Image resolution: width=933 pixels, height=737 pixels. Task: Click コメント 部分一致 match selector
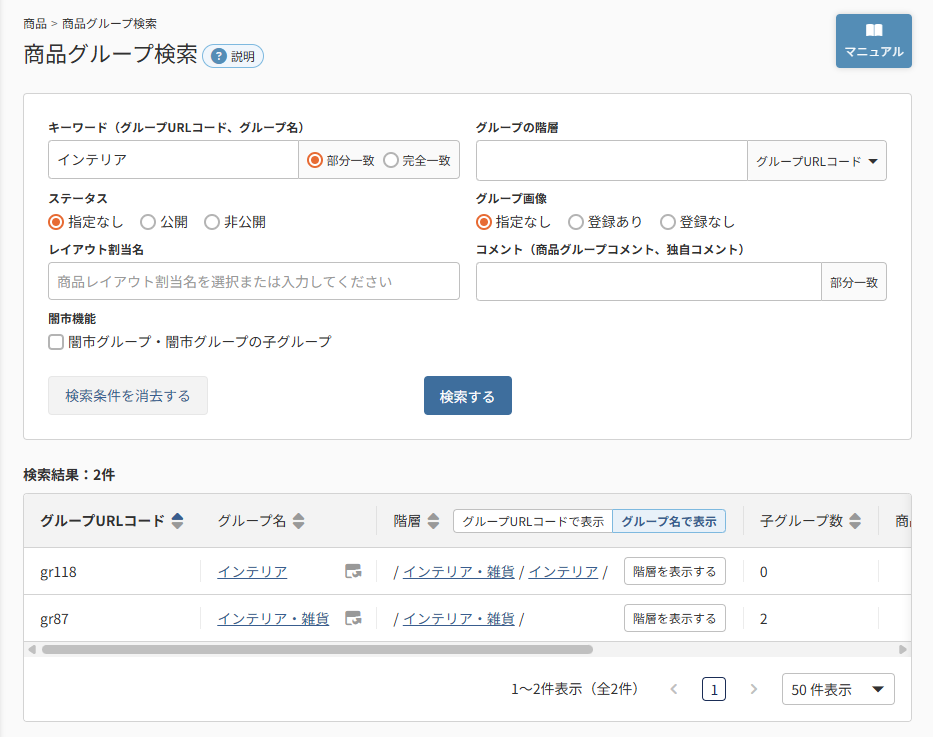(x=854, y=282)
